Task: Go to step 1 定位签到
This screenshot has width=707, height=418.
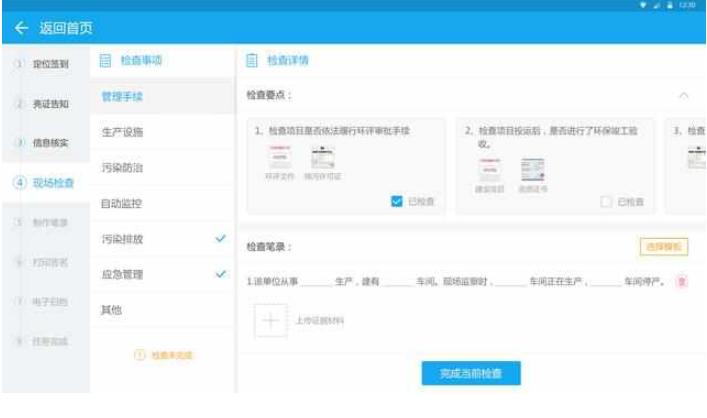Action: 44,64
